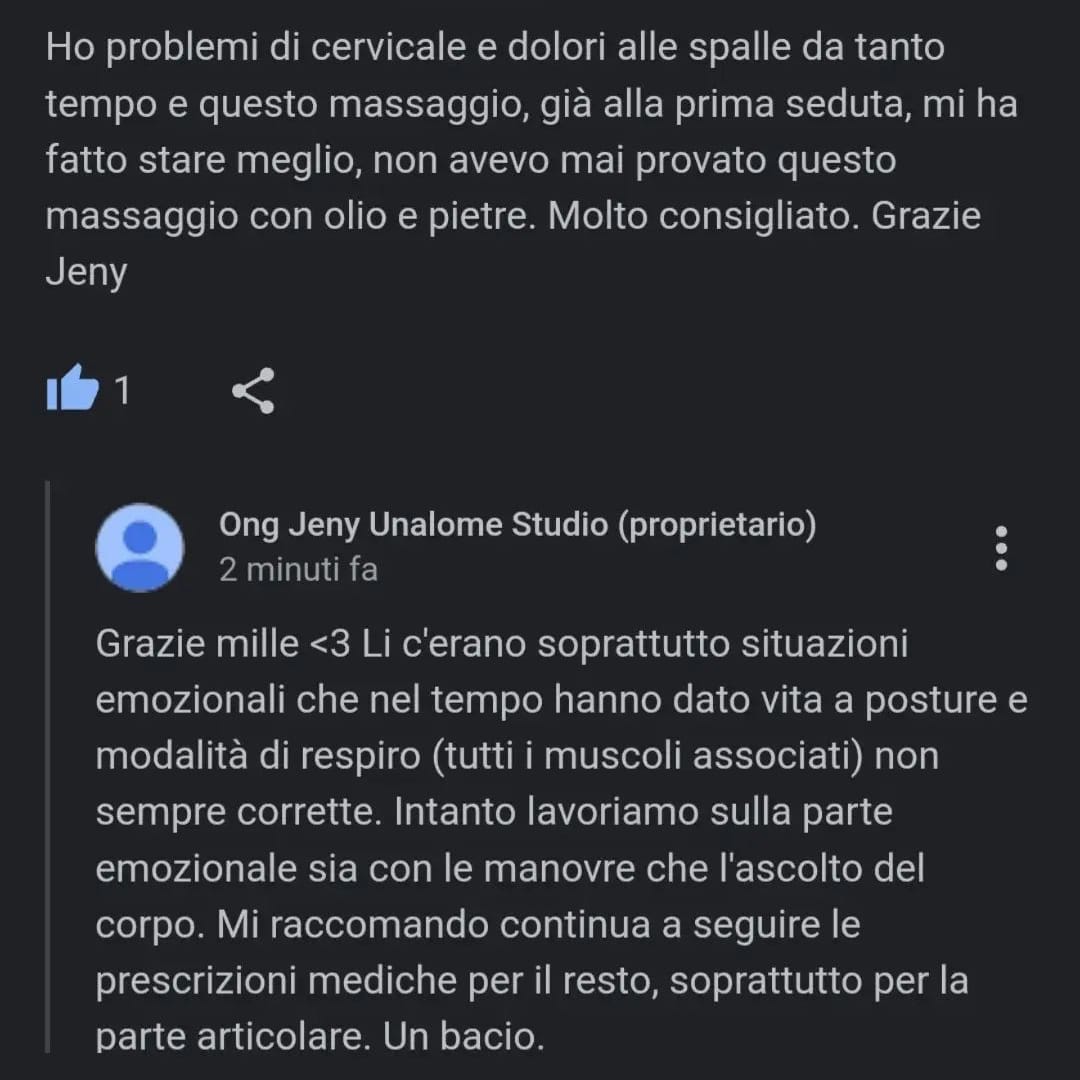Select the review line starting 'Ho problemi di cervicale'

(495, 48)
